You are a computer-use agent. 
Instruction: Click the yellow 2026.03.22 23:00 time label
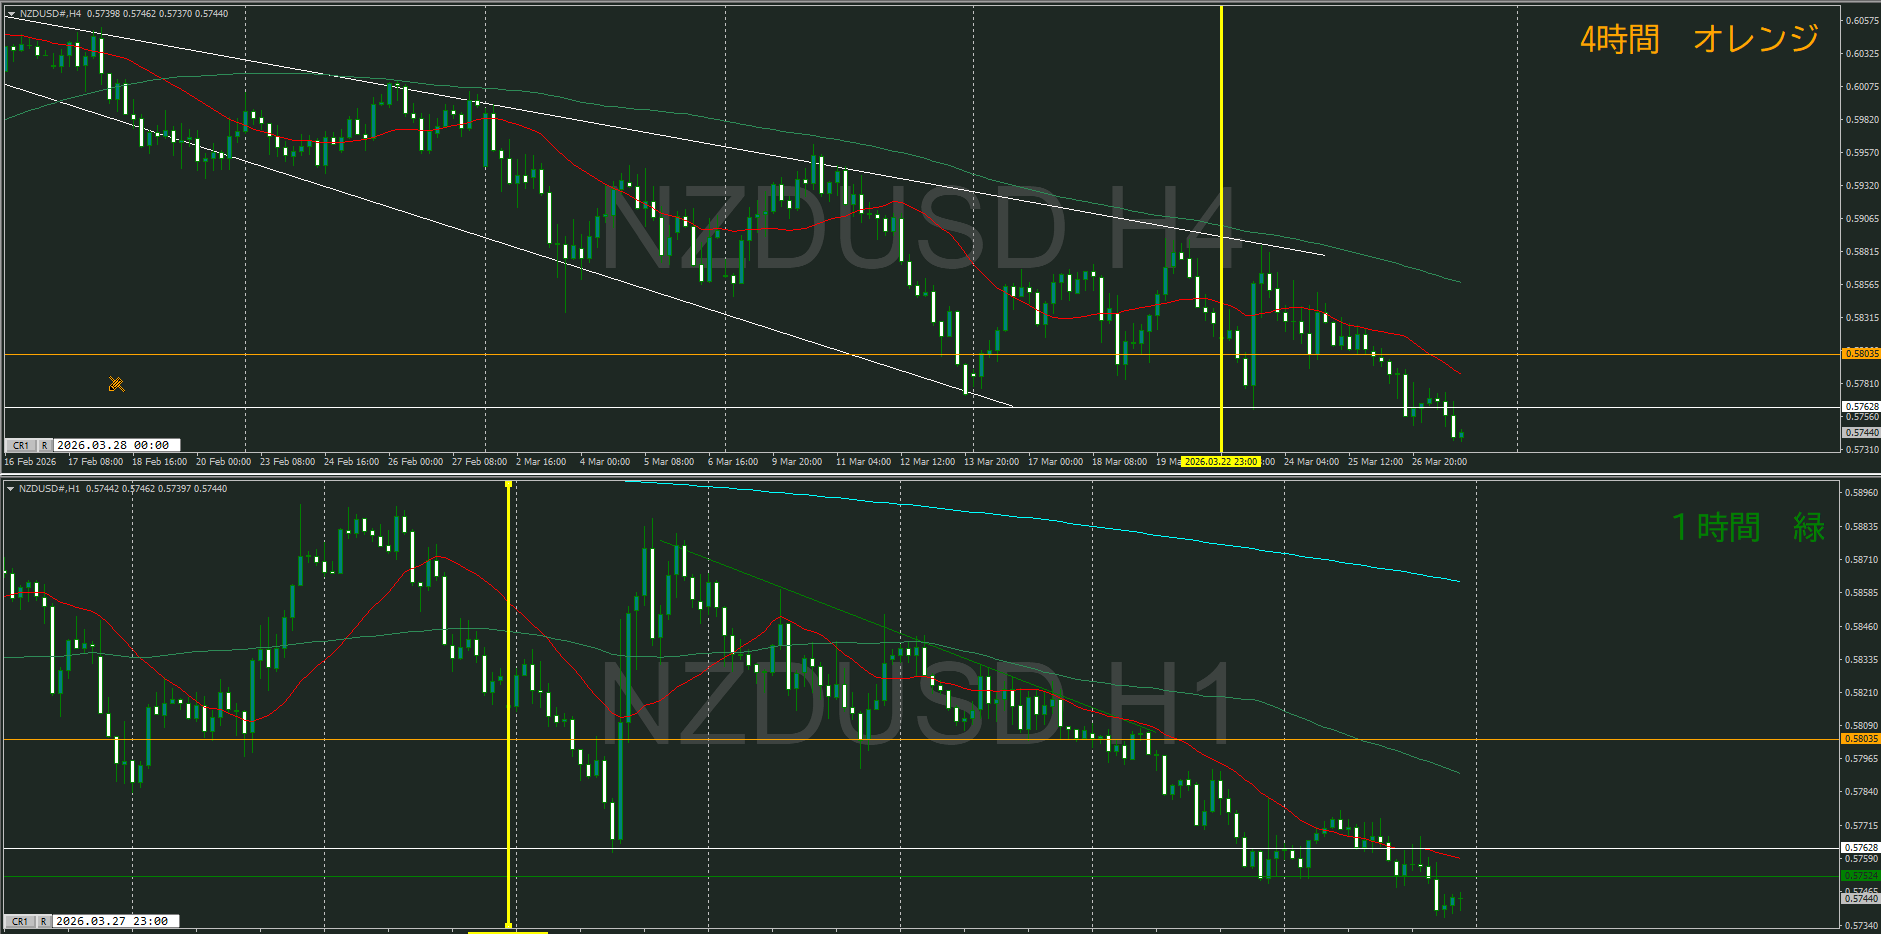click(1220, 462)
